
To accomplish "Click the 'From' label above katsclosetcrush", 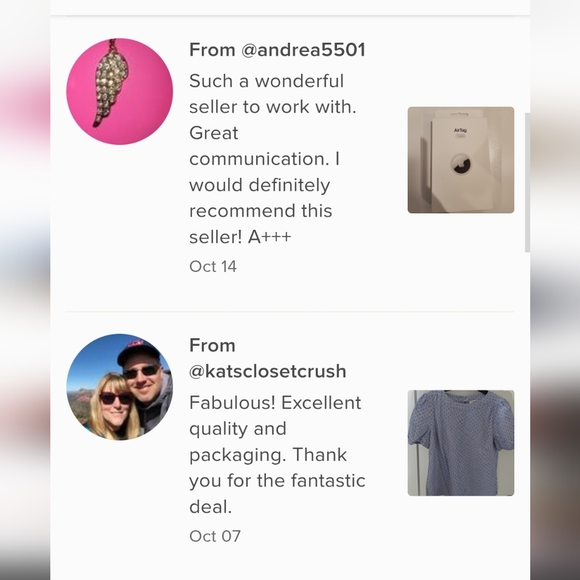I will click(x=212, y=345).
